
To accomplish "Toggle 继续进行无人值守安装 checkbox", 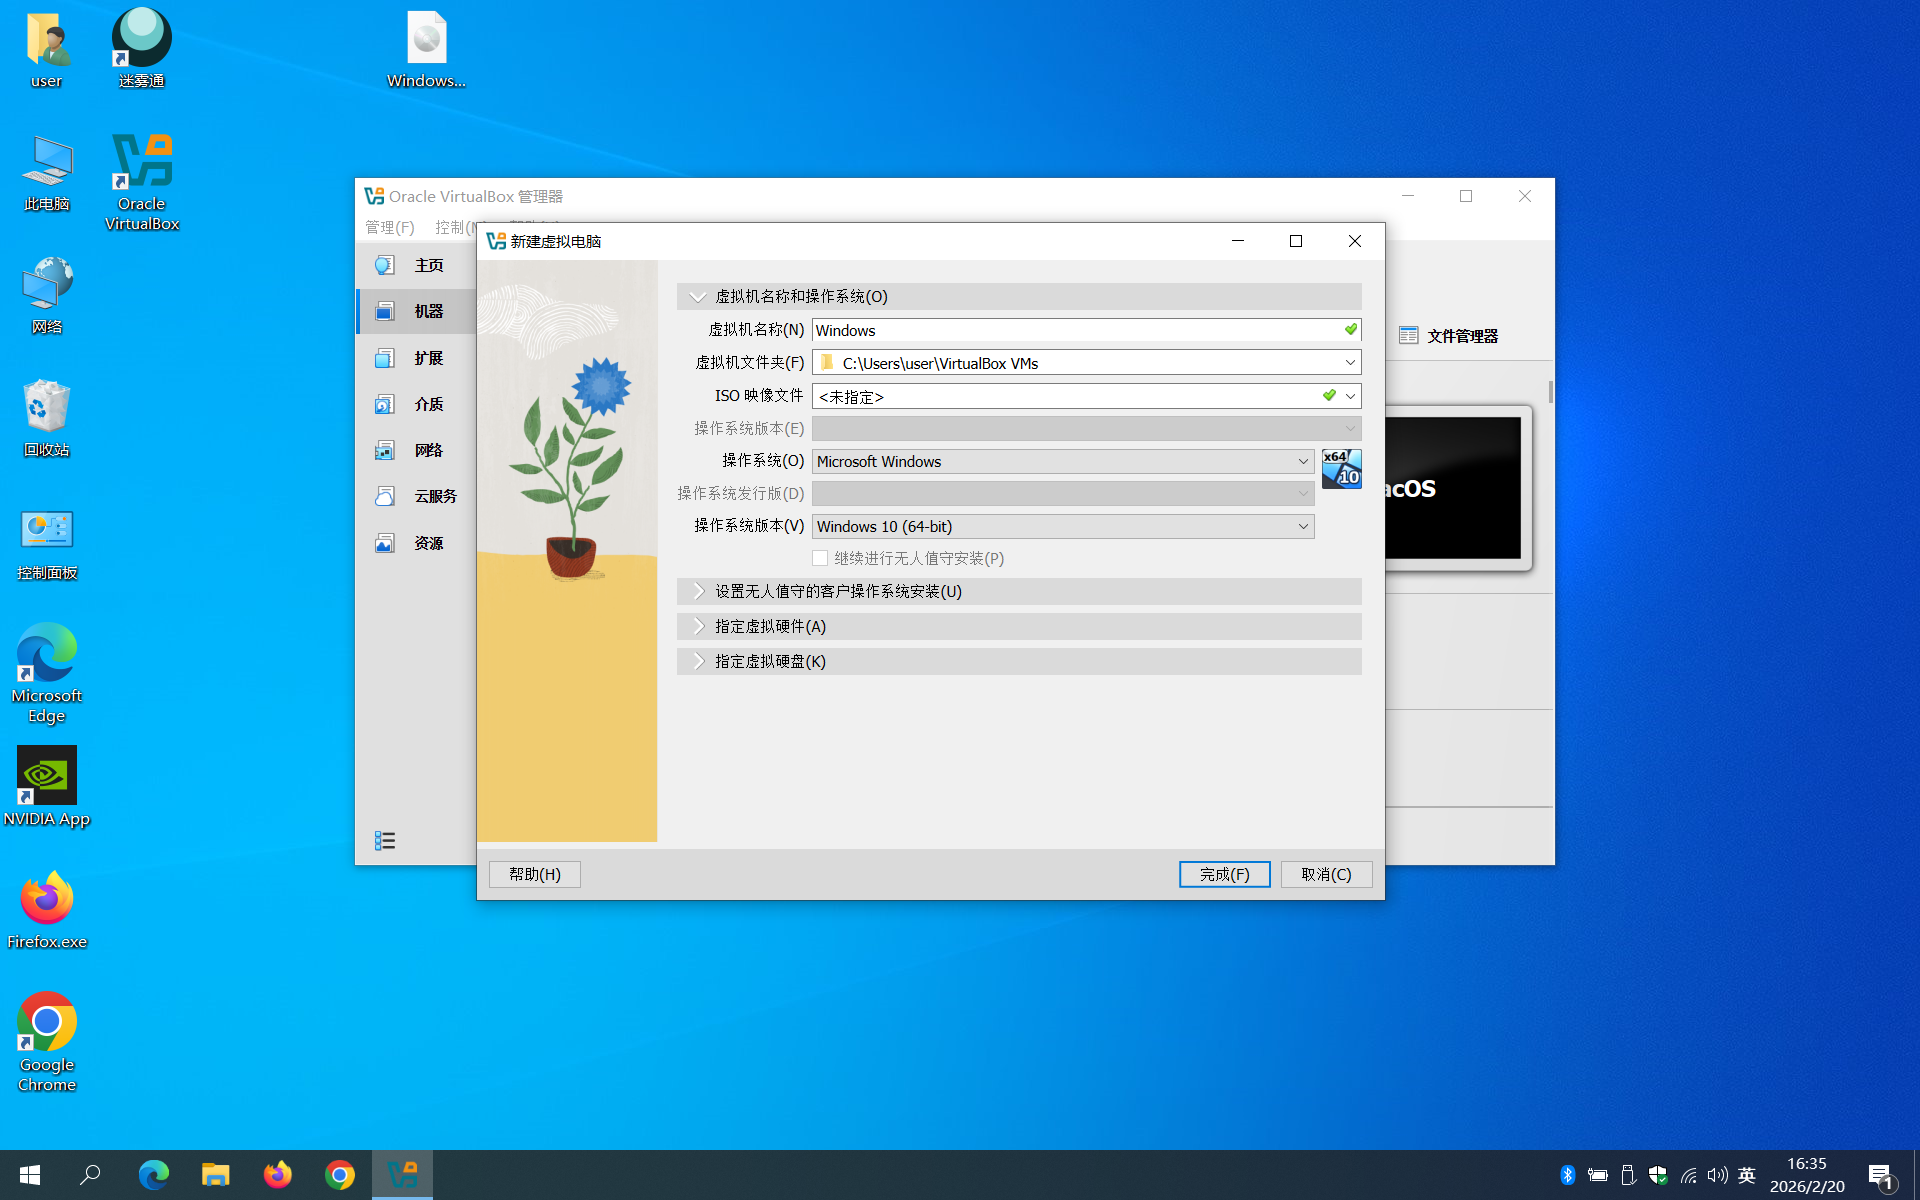I will pyautogui.click(x=820, y=558).
